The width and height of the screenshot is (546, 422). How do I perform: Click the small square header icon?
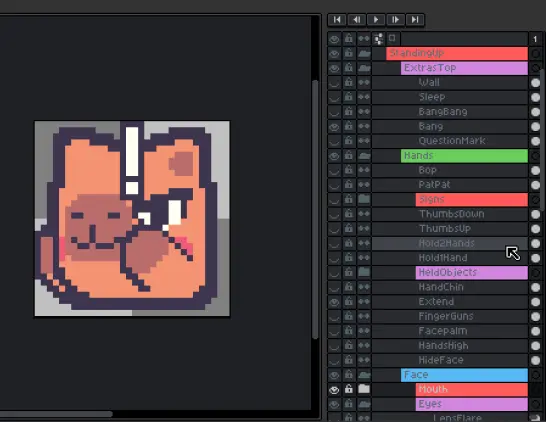click(392, 38)
